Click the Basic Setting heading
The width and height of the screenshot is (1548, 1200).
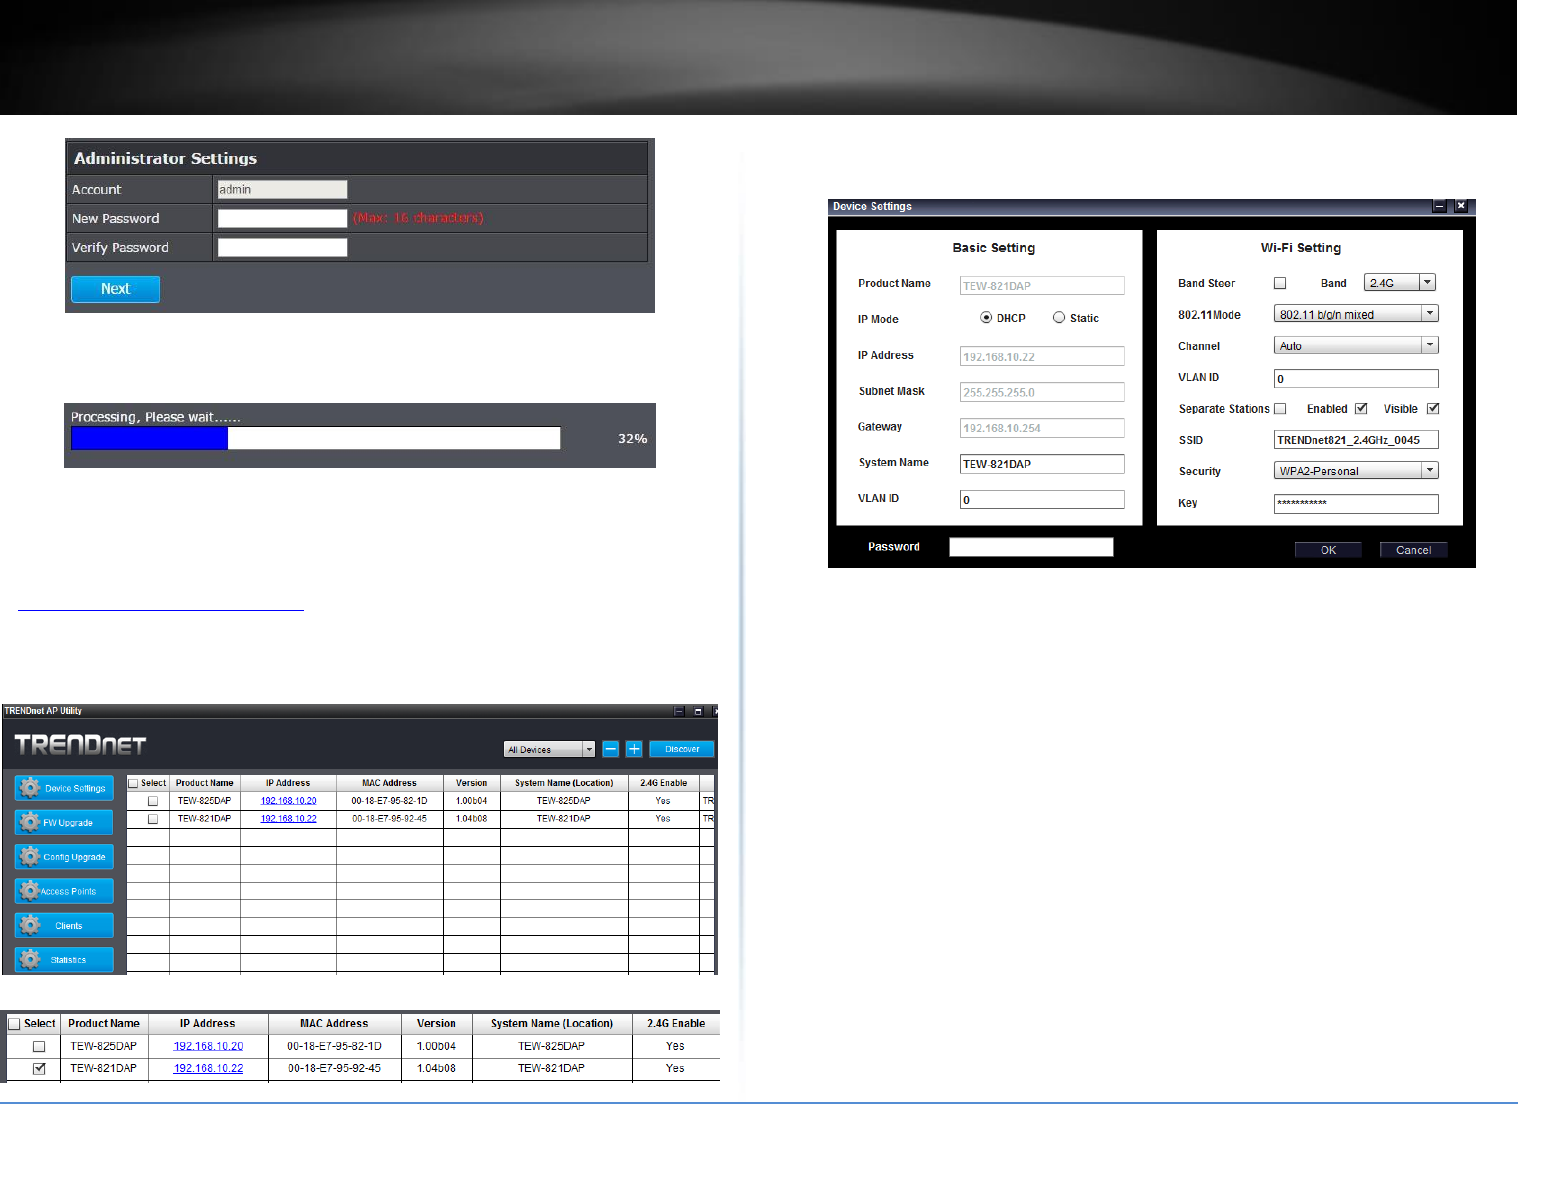[993, 248]
